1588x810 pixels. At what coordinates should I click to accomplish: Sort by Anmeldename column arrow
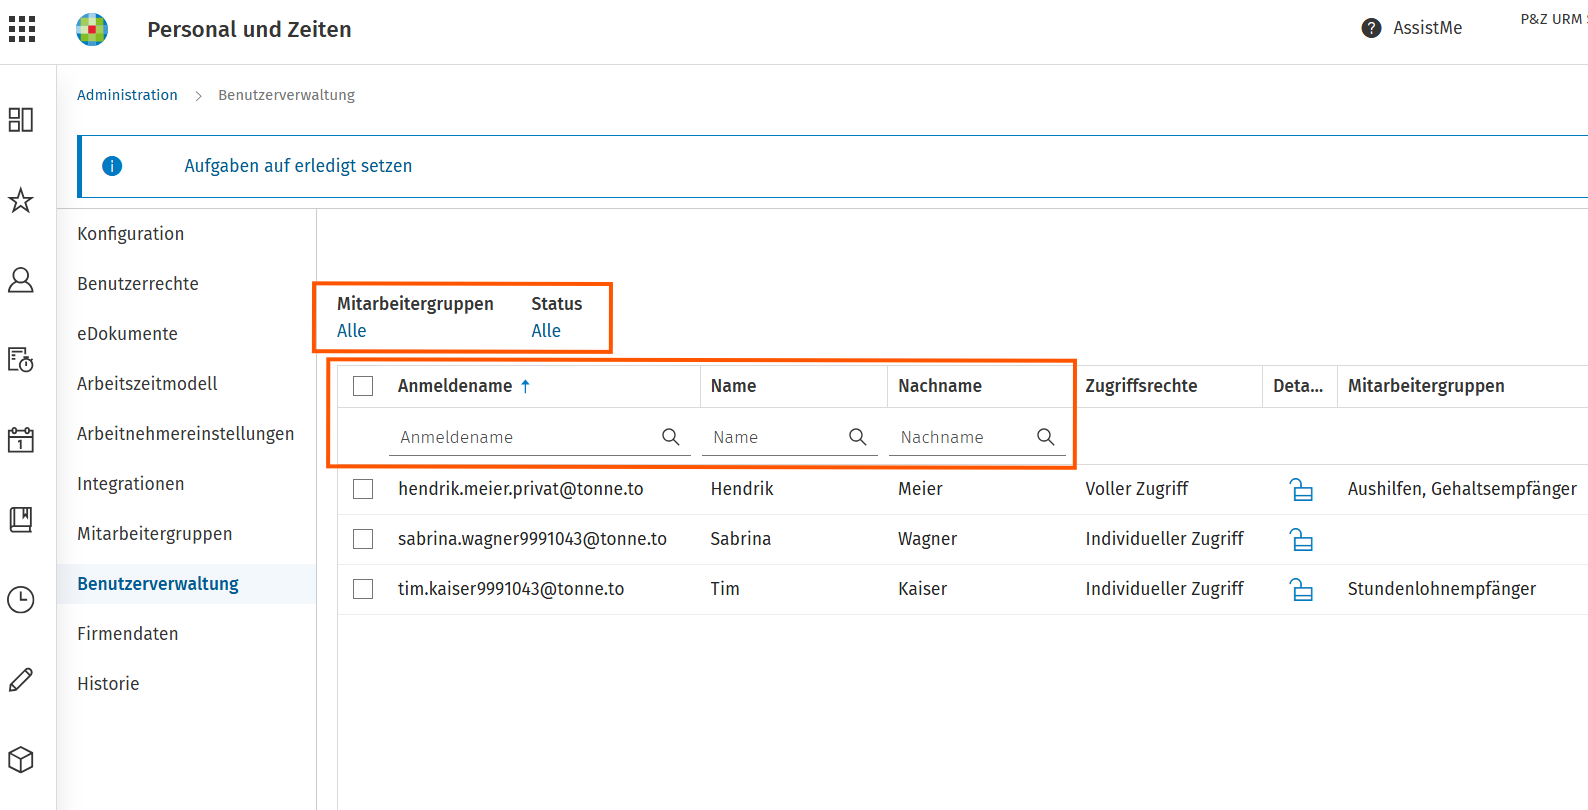pyautogui.click(x=525, y=386)
